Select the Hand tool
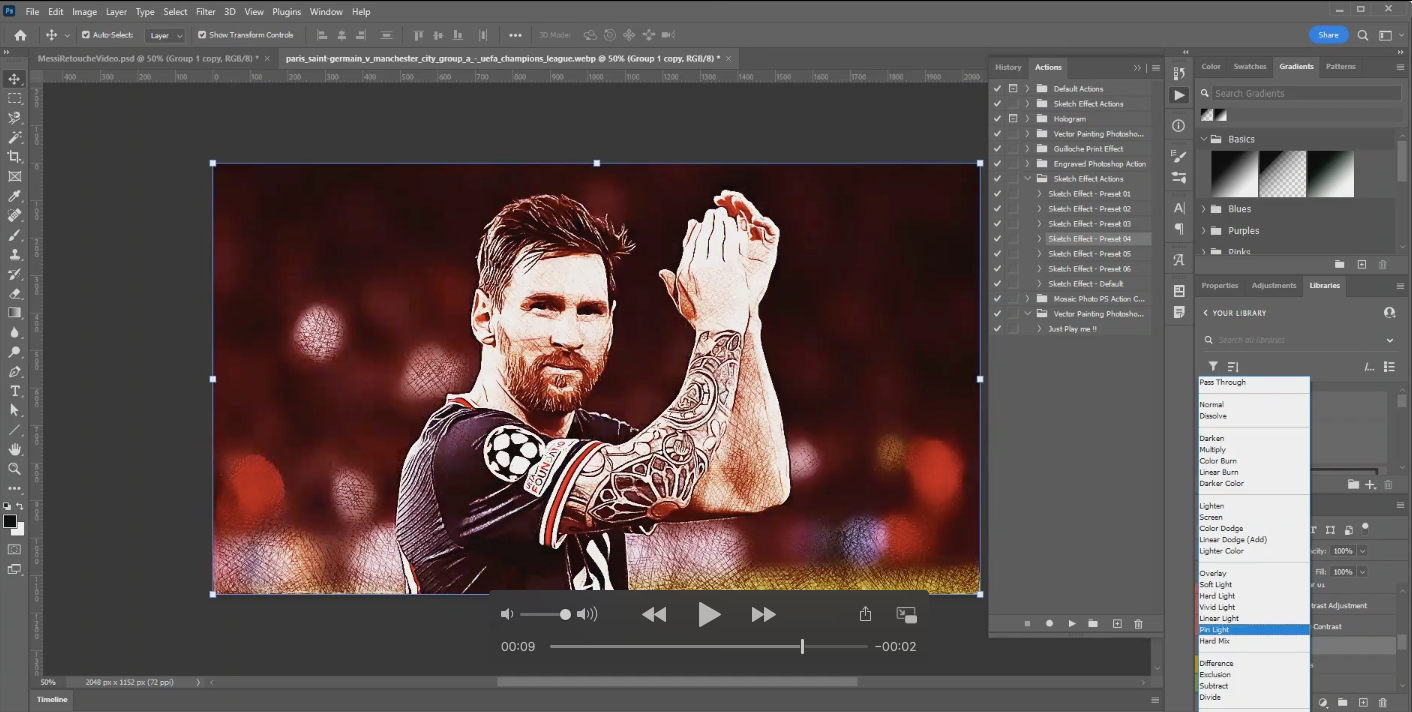1412x712 pixels. pyautogui.click(x=14, y=449)
